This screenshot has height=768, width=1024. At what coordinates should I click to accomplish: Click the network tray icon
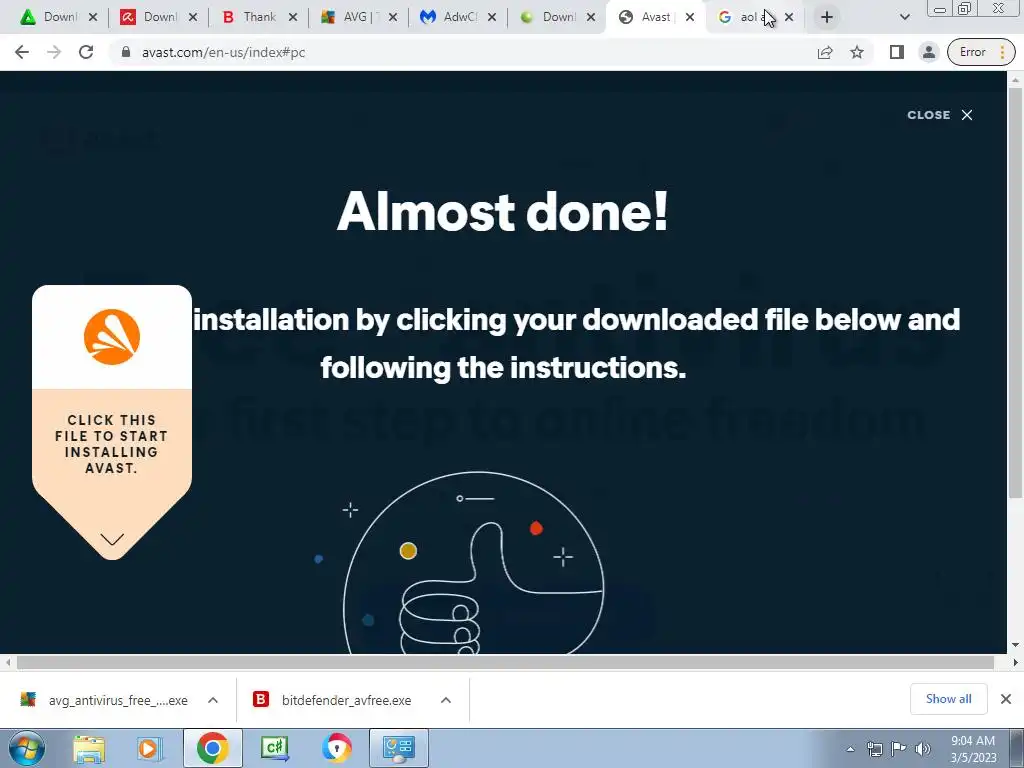click(x=874, y=749)
